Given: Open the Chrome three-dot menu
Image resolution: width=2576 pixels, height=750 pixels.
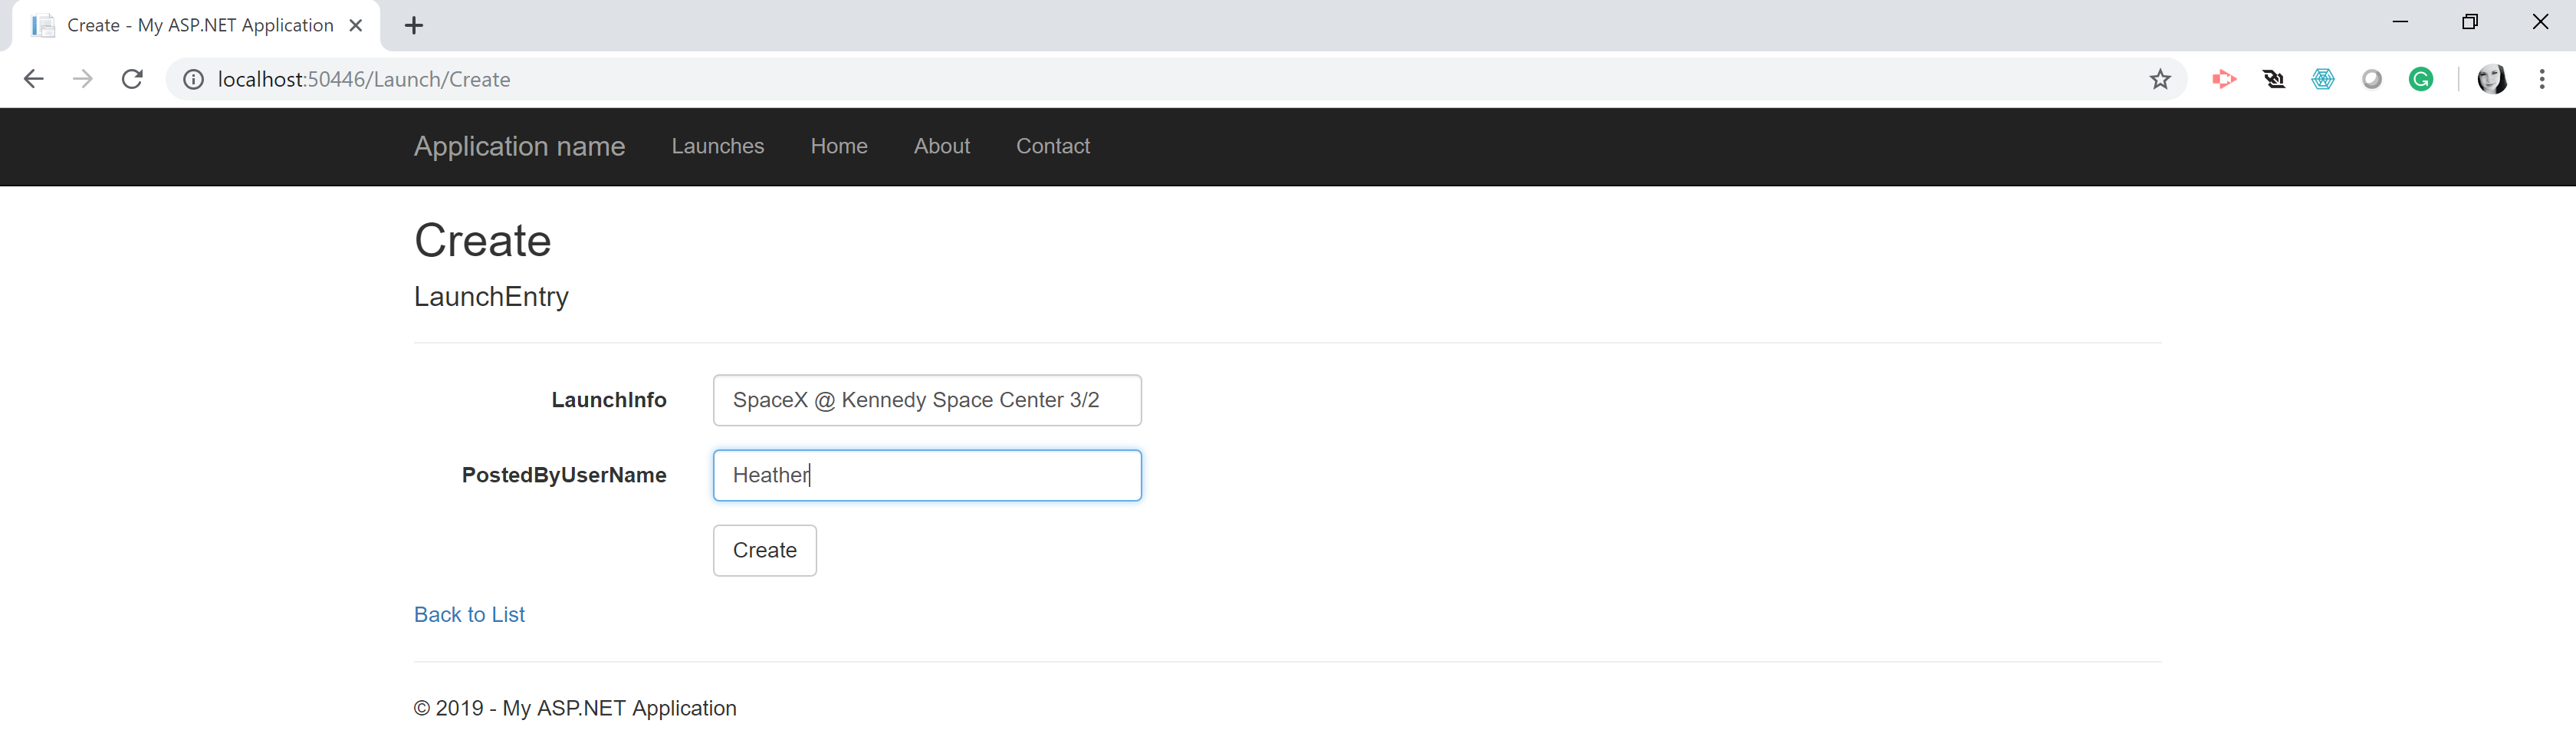Looking at the screenshot, I should 2541,79.
